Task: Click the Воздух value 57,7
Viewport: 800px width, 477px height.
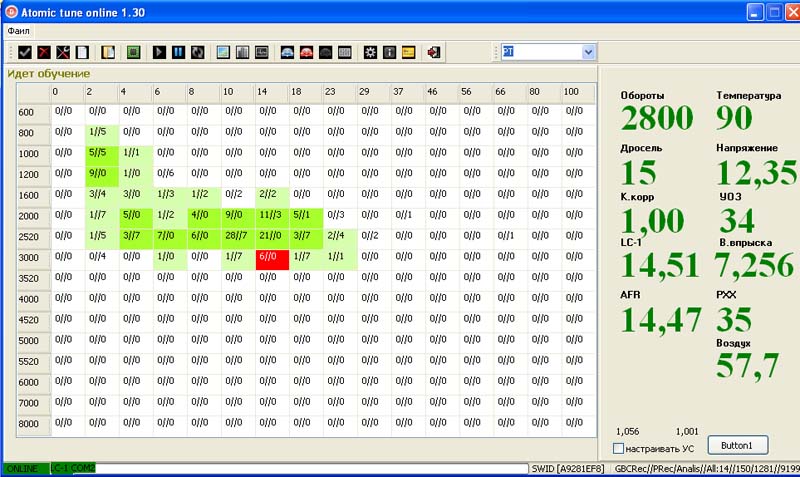Action: tap(747, 366)
